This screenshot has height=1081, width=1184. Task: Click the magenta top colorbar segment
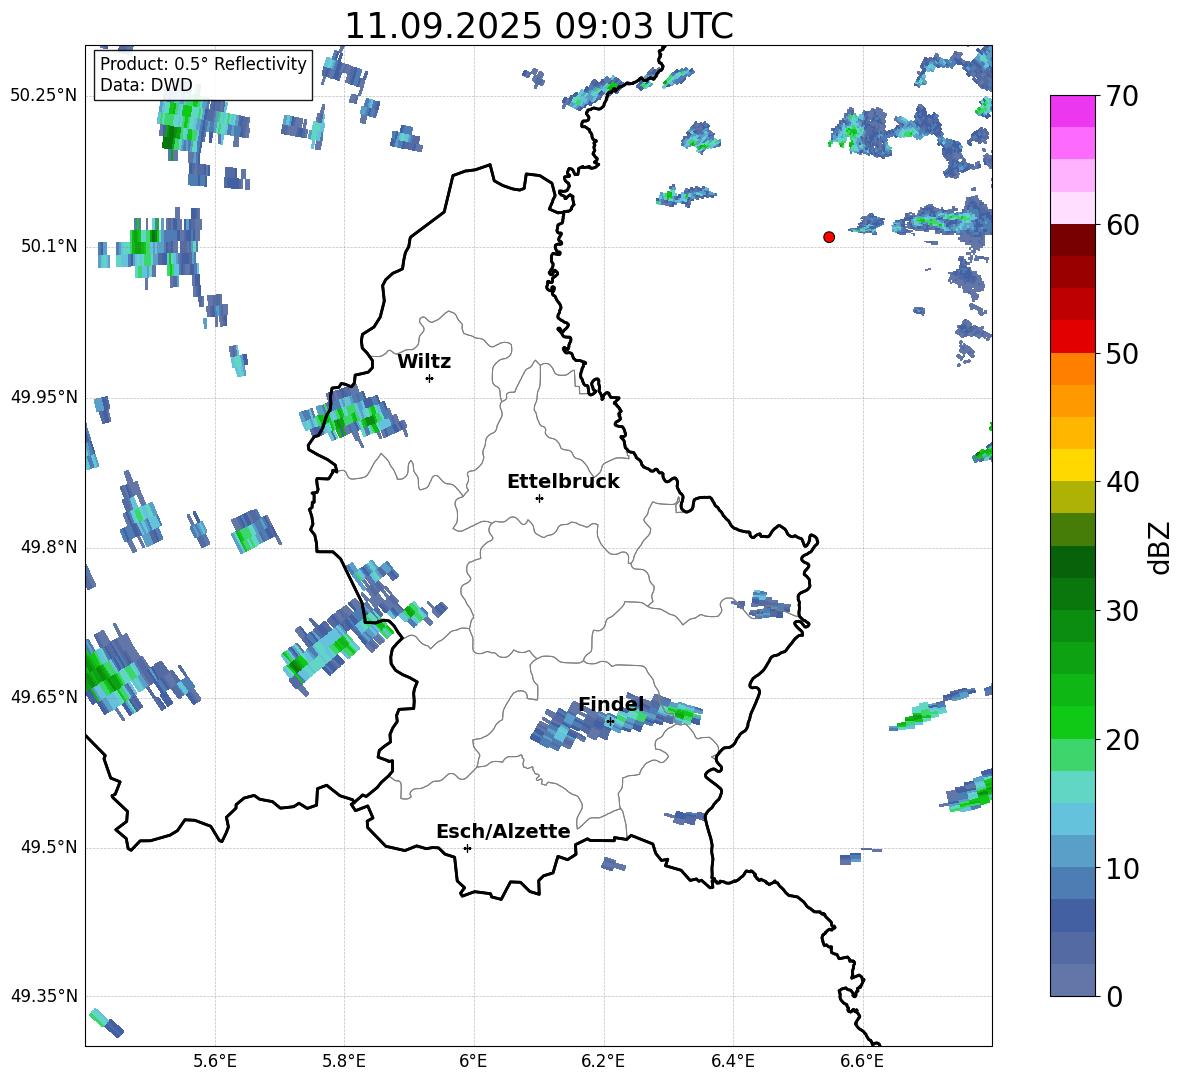[x=1072, y=112]
